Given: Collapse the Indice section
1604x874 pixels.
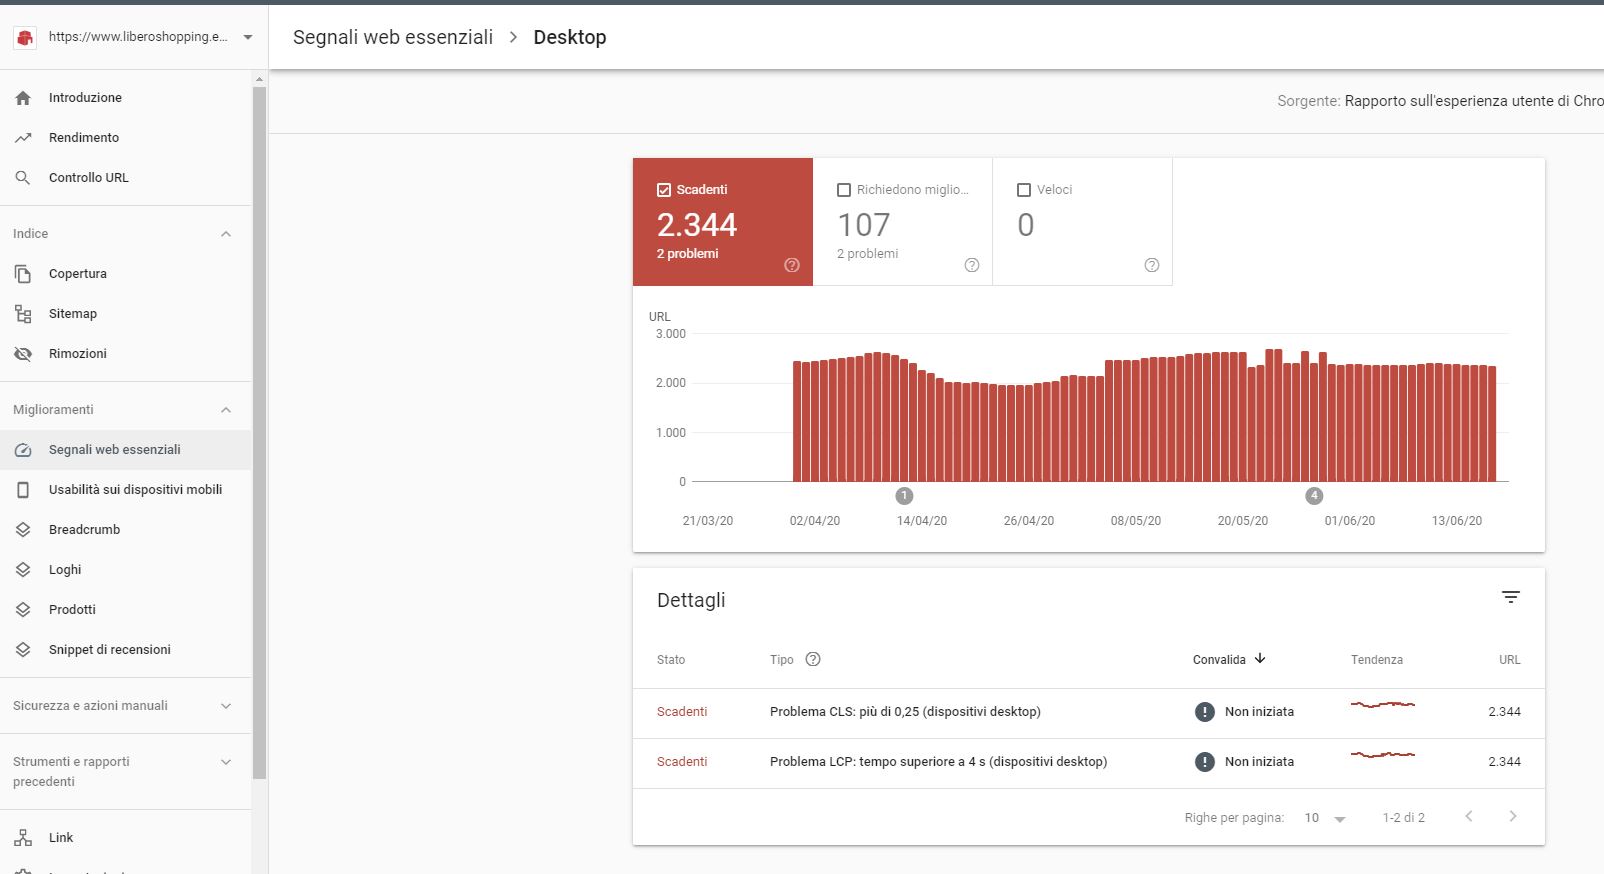Looking at the screenshot, I should [x=226, y=234].
